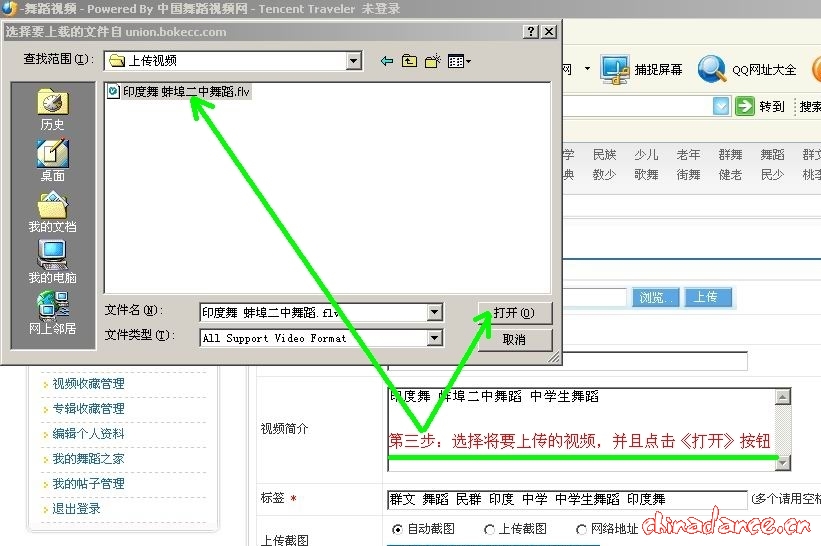Screen dimensions: 821x546
Task: Expand the 文件类型 dropdown arrow
Action: pos(434,338)
